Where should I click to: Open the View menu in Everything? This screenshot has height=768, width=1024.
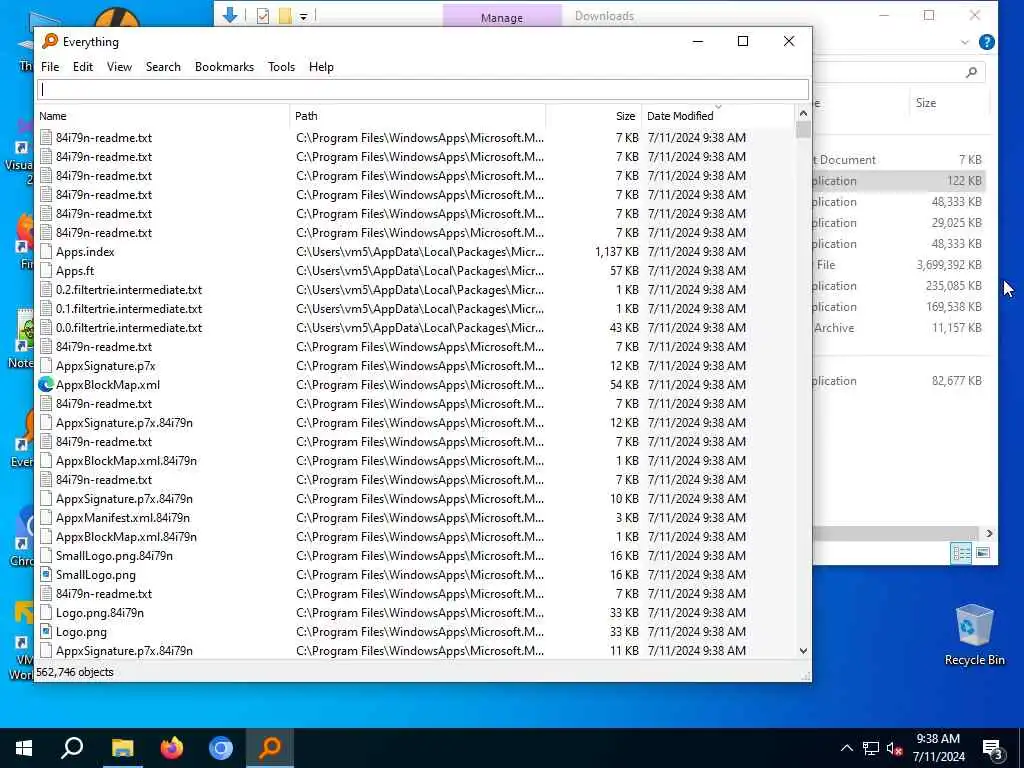(x=119, y=67)
